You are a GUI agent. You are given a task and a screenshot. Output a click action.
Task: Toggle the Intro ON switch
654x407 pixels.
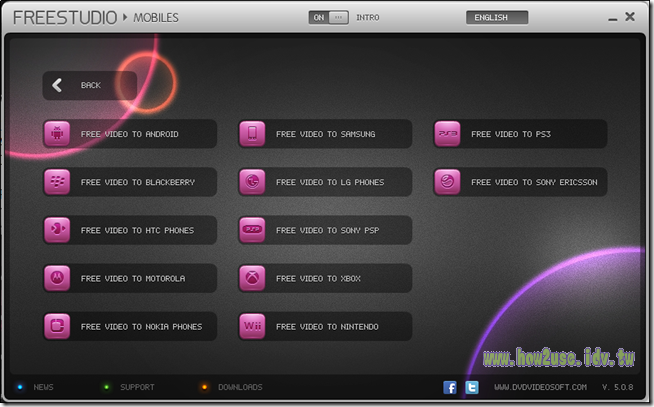pyautogui.click(x=329, y=18)
